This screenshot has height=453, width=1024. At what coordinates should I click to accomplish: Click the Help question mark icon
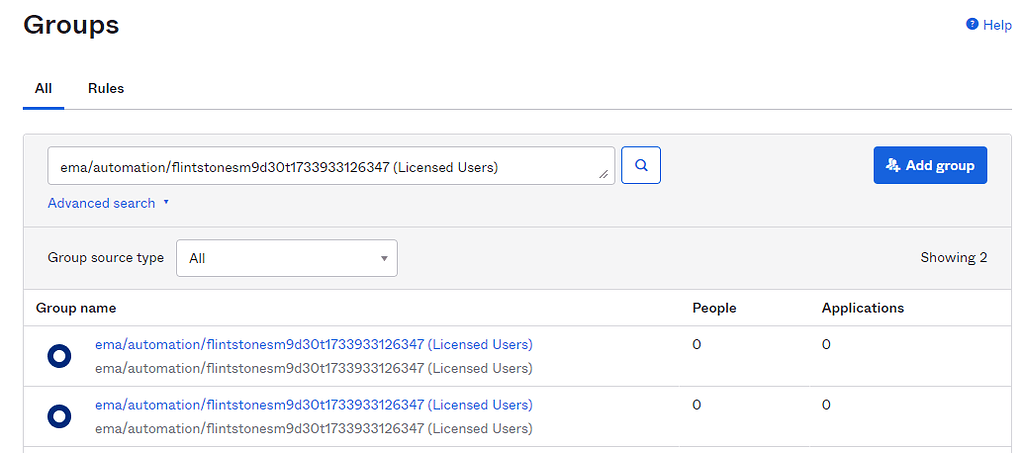click(x=972, y=25)
